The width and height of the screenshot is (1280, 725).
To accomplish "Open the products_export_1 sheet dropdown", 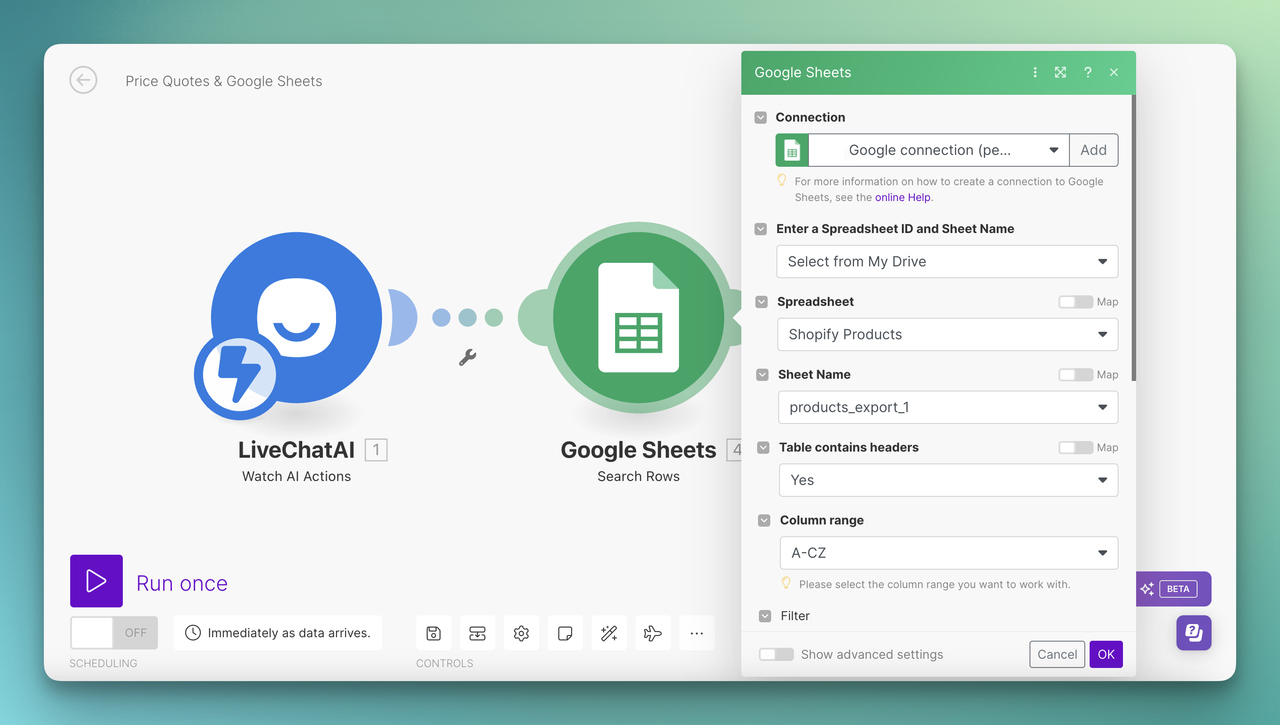I will tap(948, 407).
